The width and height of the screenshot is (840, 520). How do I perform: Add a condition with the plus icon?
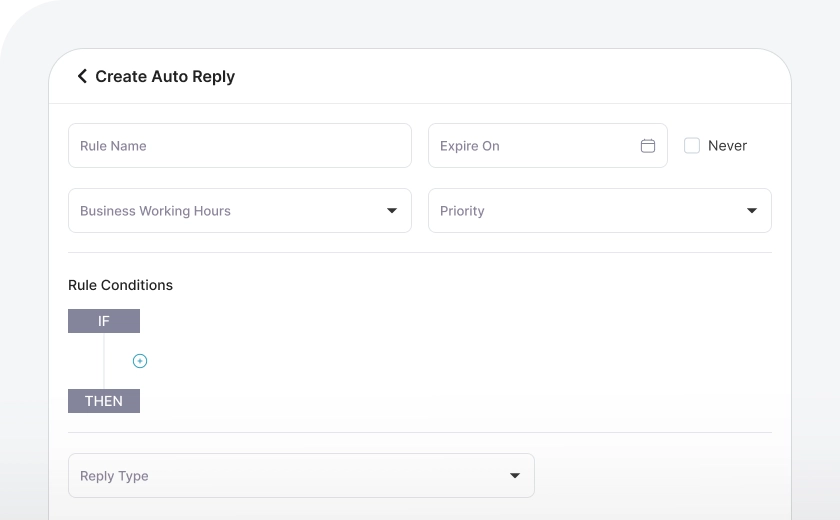[x=140, y=361]
